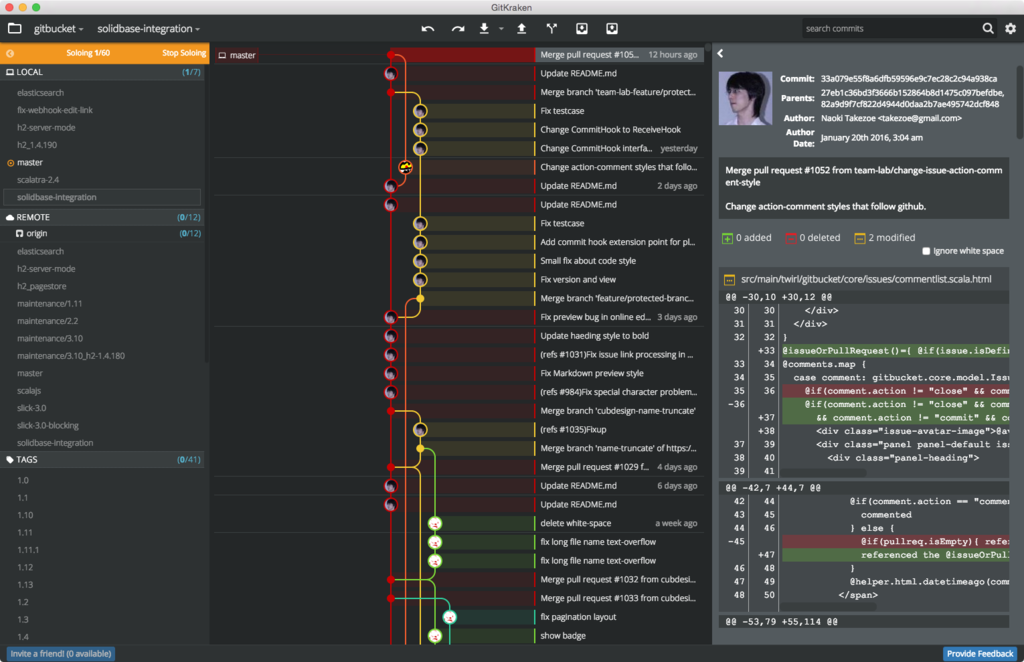The width and height of the screenshot is (1024, 662).
Task: Select tag 1.13
Action: tap(25, 585)
